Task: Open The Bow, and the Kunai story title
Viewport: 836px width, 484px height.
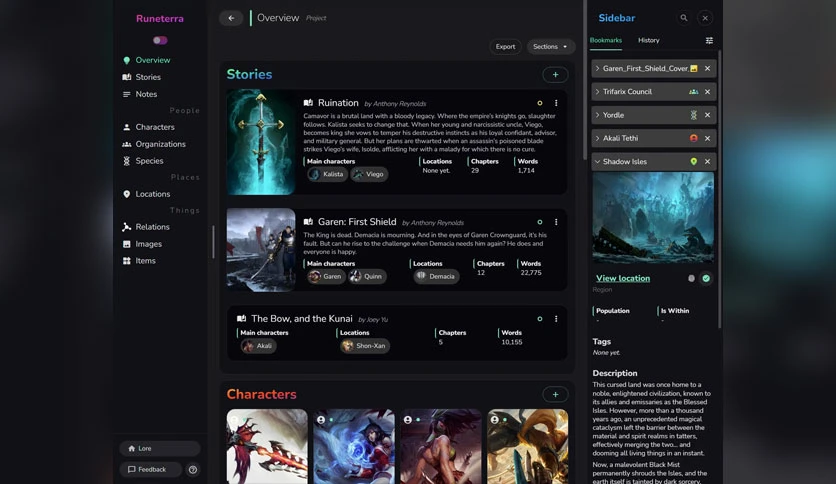Action: point(302,319)
